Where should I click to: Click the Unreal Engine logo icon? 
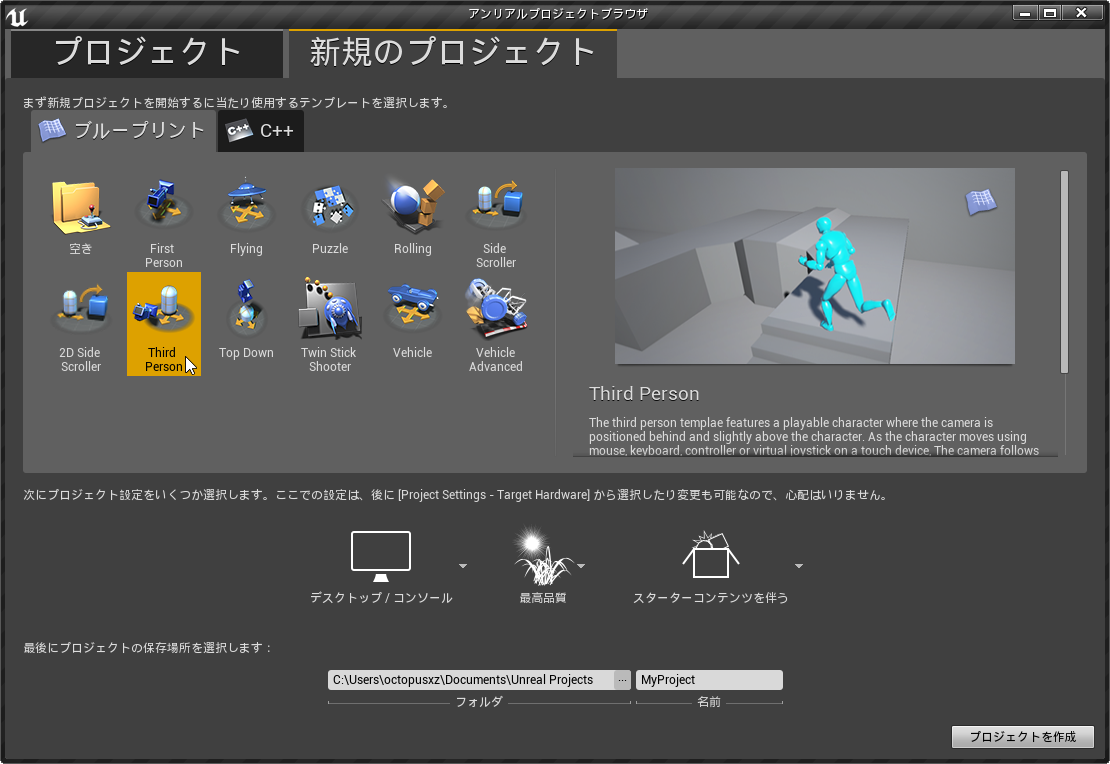pos(17,15)
